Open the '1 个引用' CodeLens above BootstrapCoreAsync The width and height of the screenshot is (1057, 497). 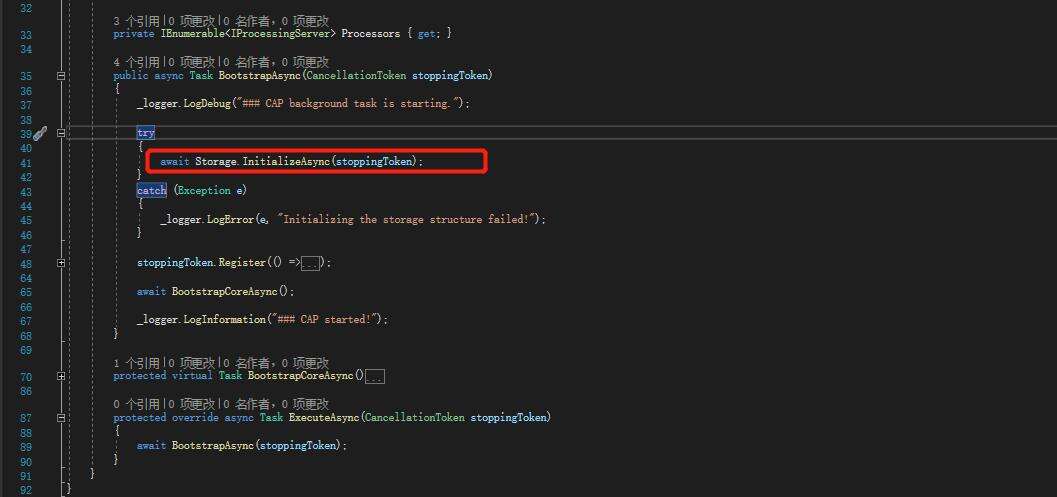tap(137, 363)
